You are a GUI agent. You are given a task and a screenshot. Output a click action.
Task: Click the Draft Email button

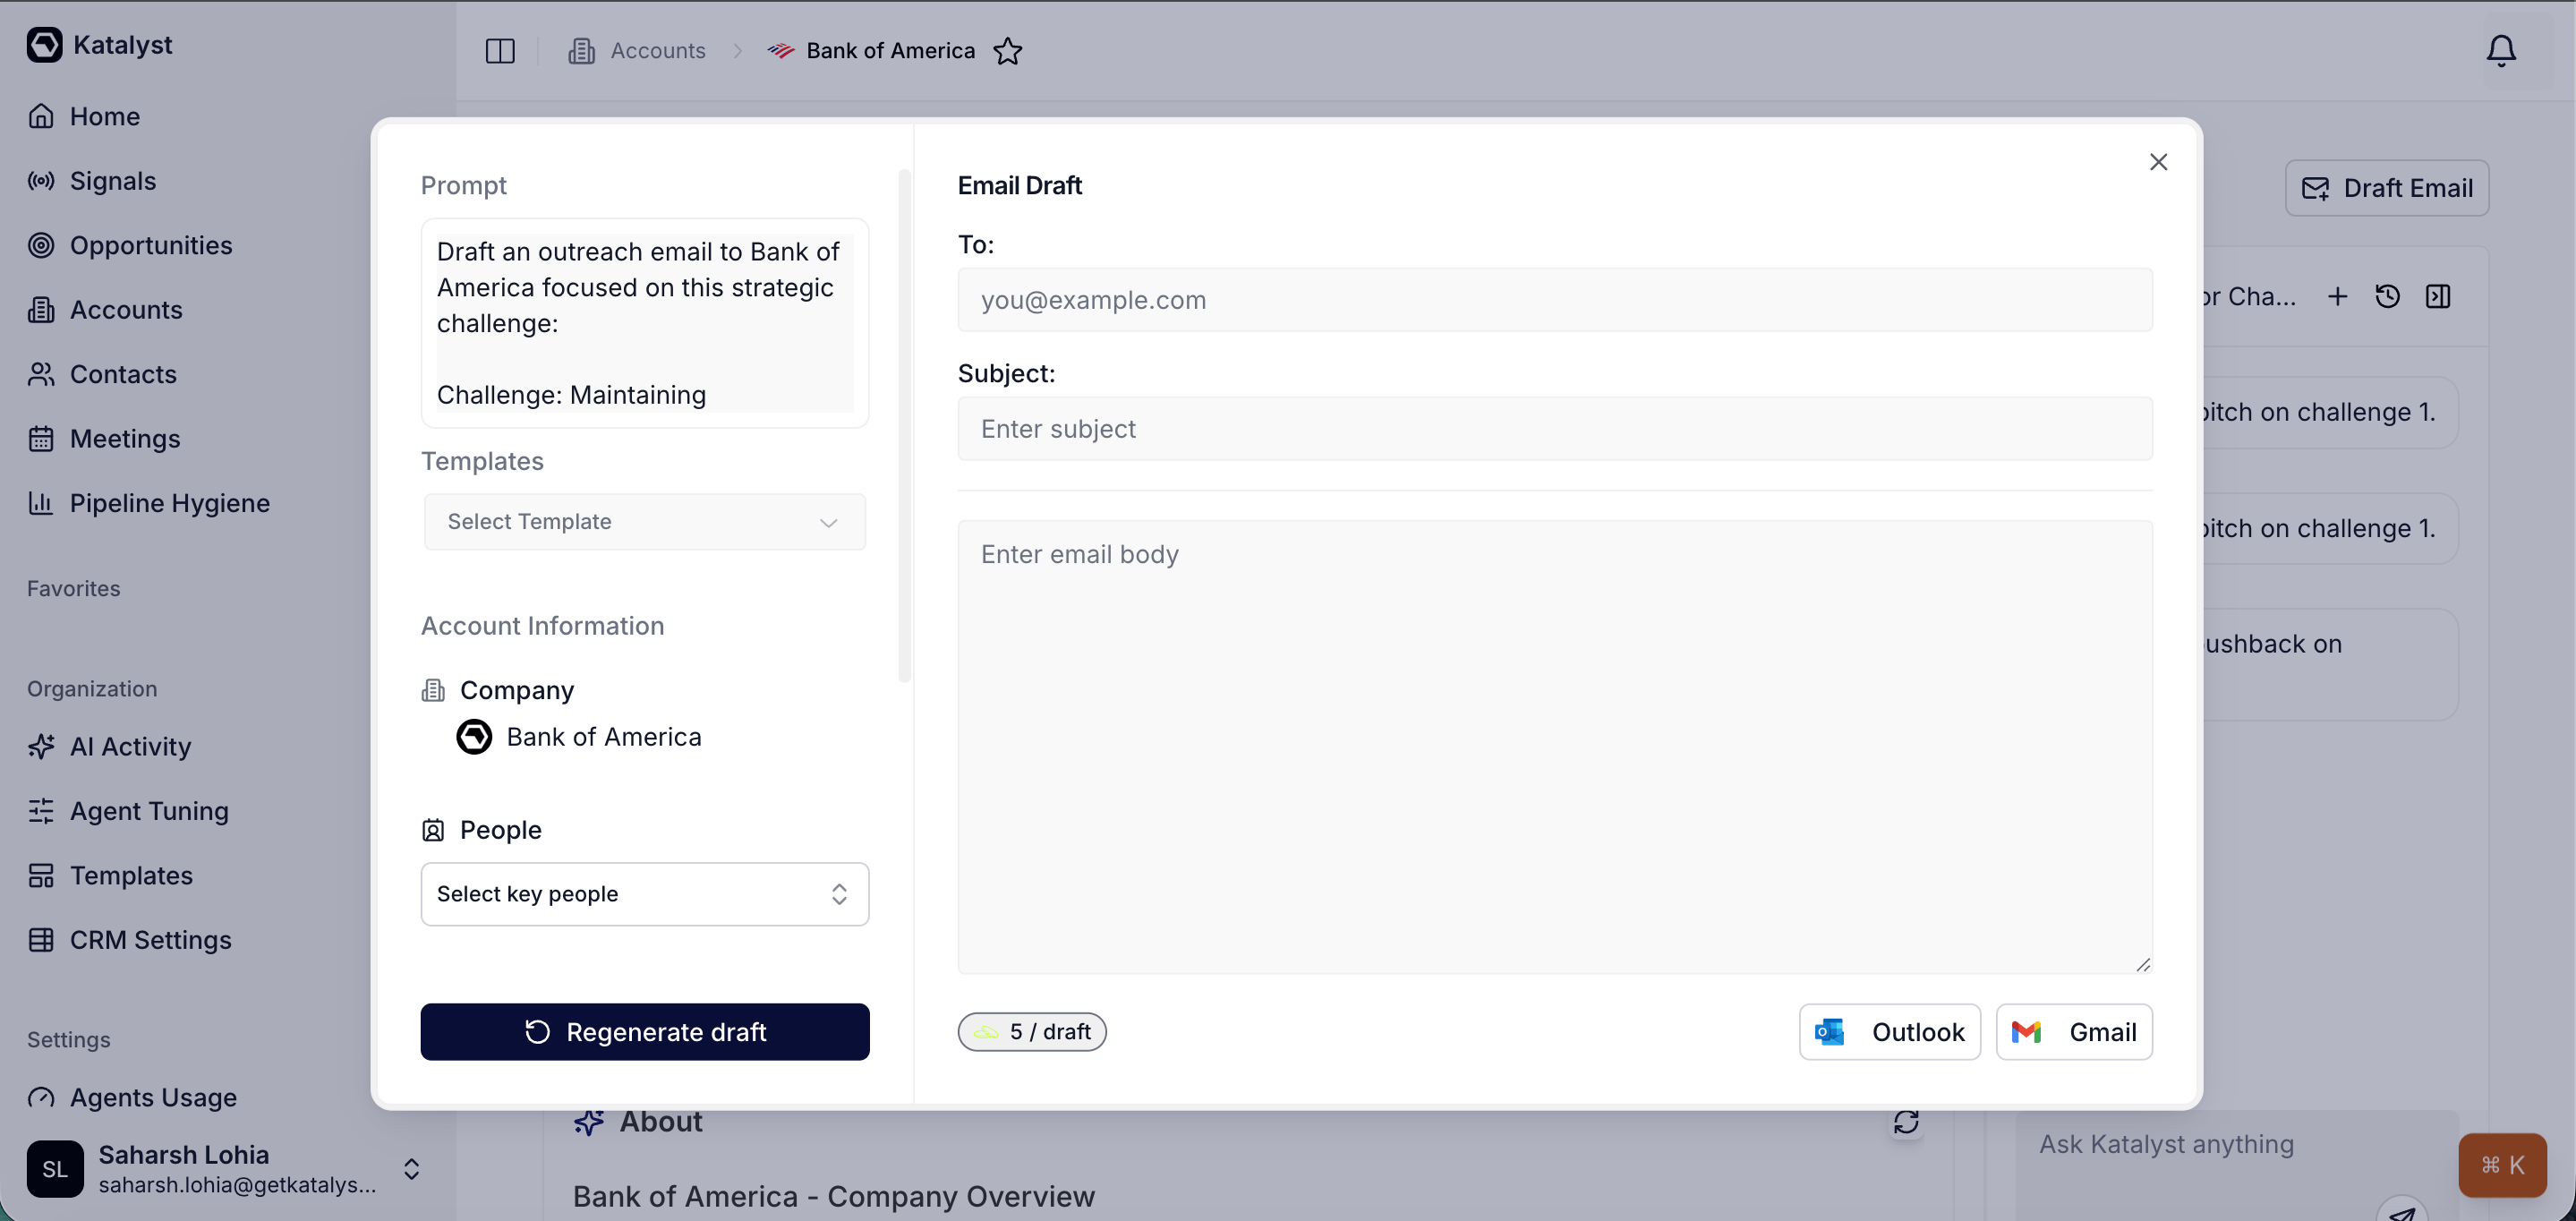coord(2387,188)
